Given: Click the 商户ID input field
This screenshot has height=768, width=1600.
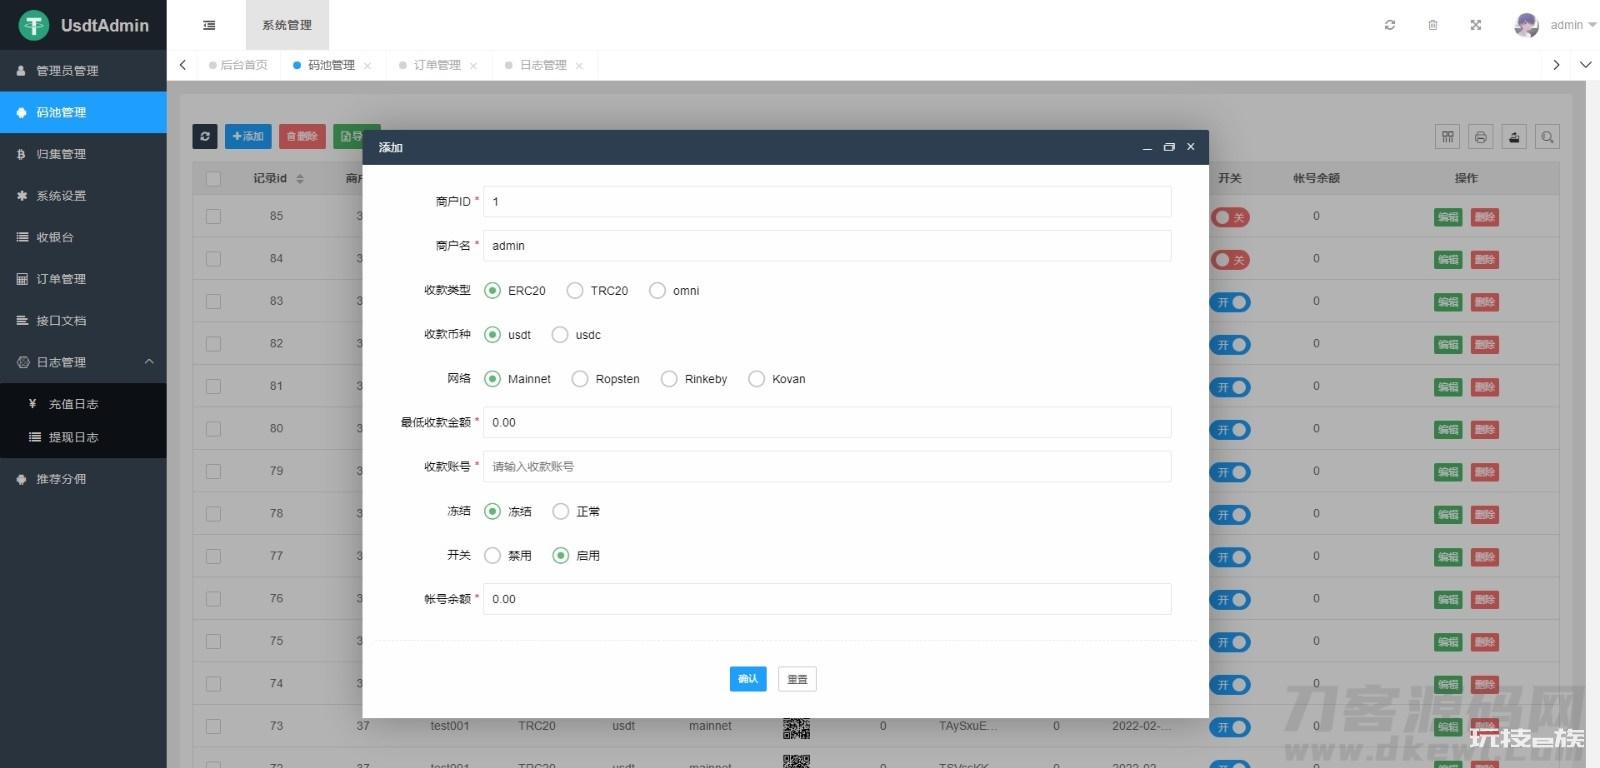Looking at the screenshot, I should tap(827, 201).
